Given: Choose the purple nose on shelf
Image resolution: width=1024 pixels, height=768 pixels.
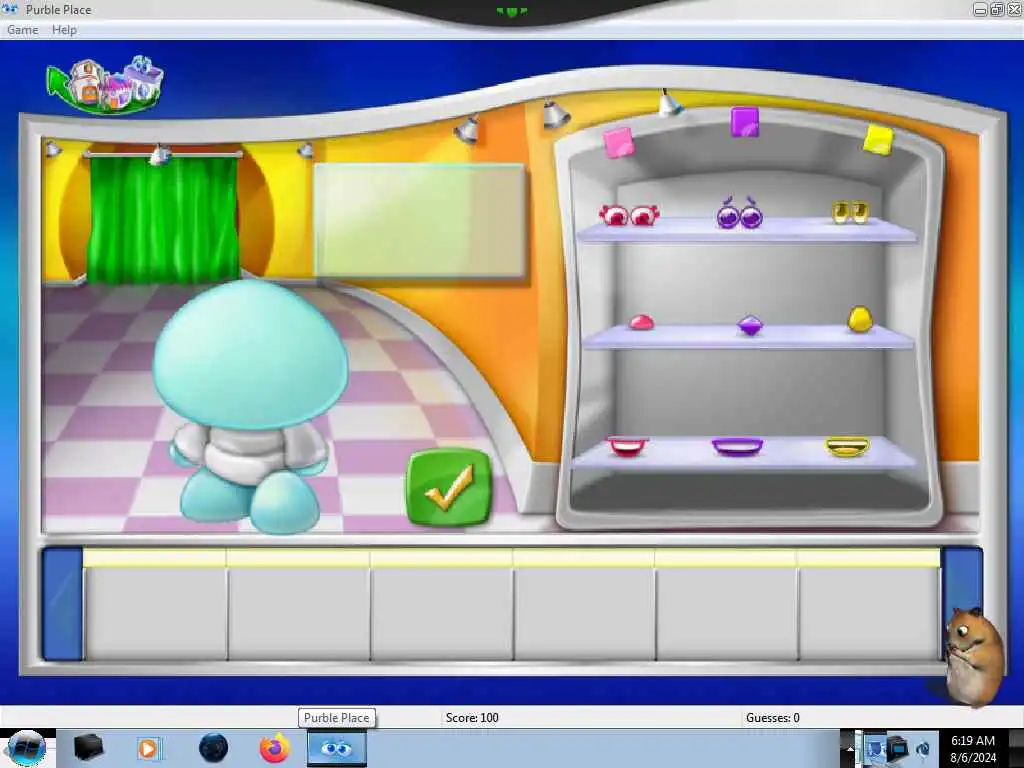Looking at the screenshot, I should tap(750, 325).
